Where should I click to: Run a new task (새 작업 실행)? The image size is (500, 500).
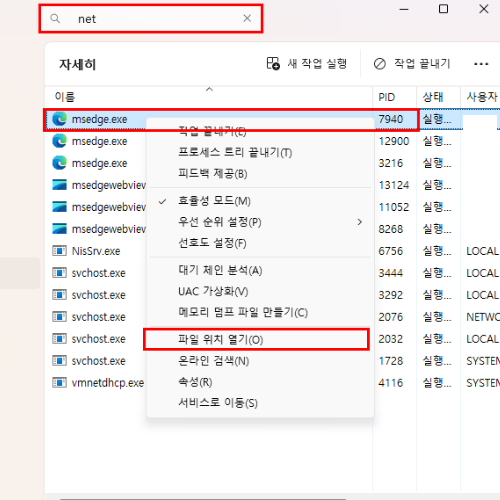click(x=307, y=63)
